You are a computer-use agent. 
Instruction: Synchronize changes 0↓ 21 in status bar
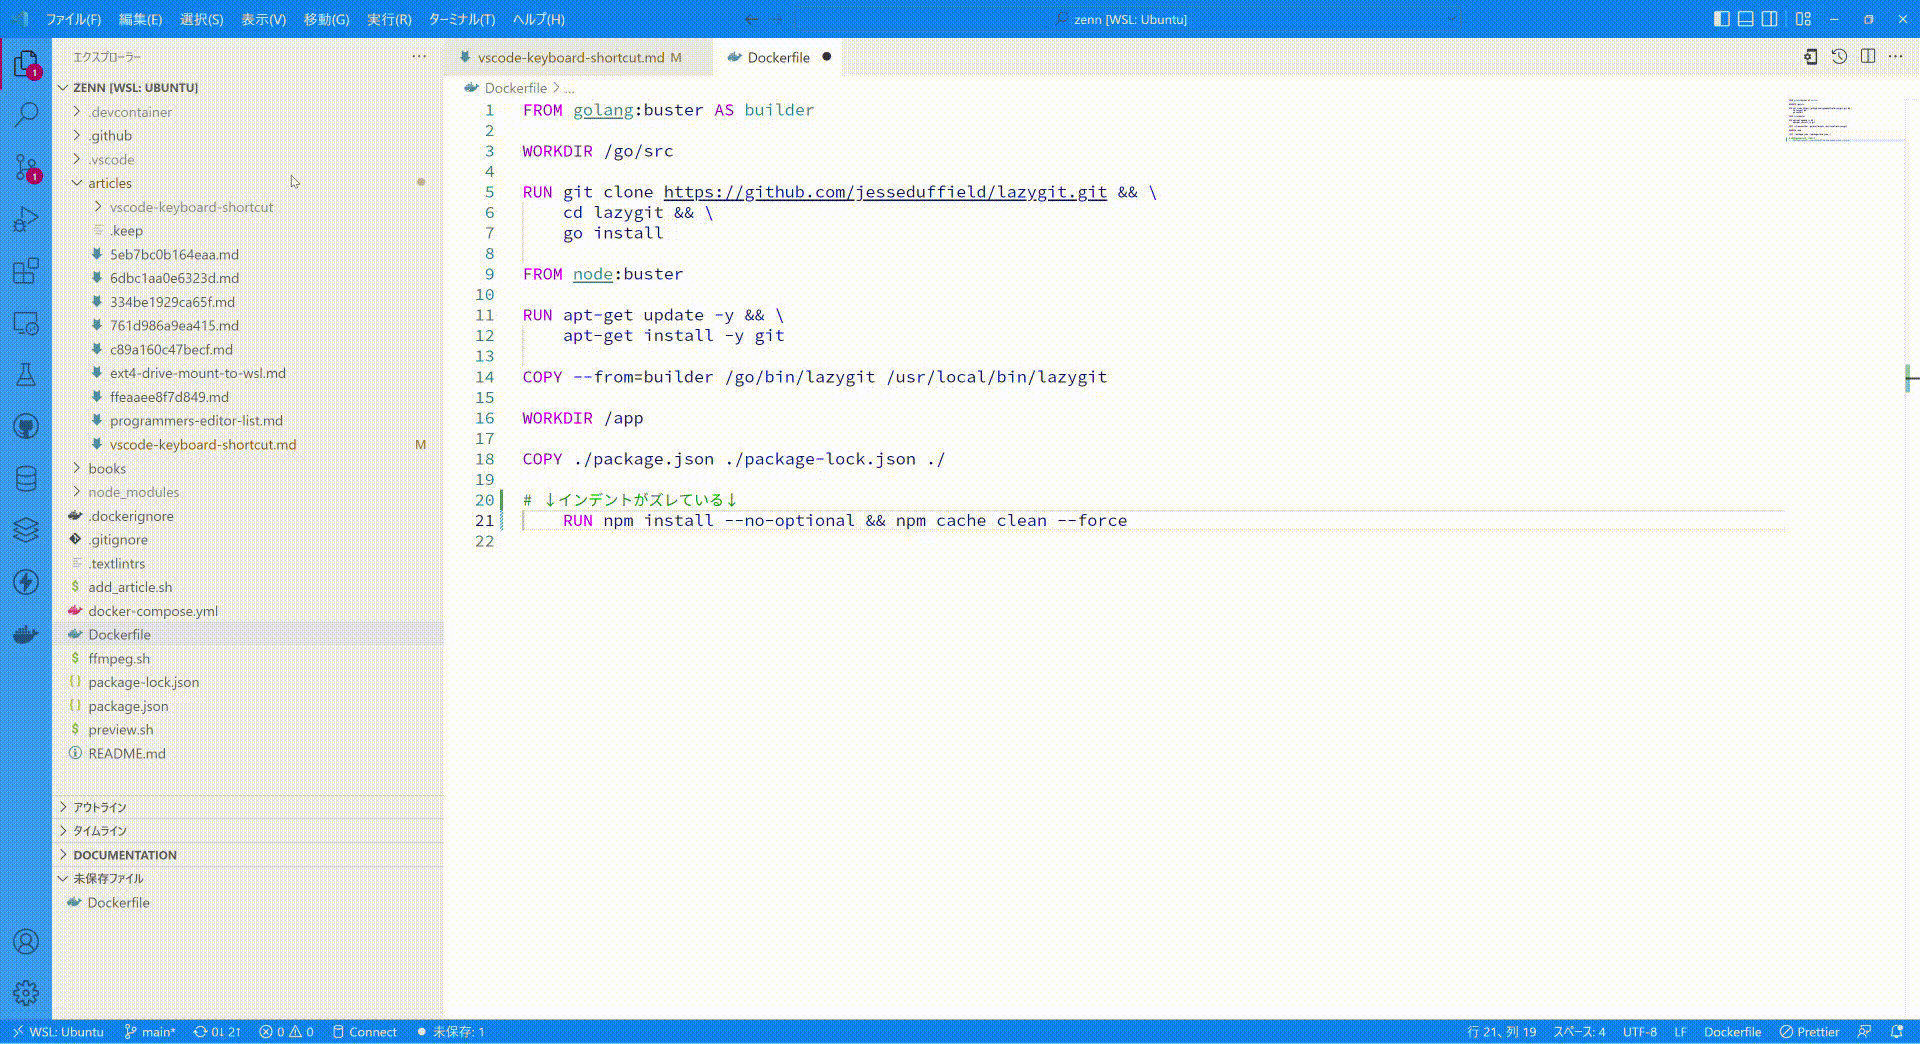point(217,1032)
